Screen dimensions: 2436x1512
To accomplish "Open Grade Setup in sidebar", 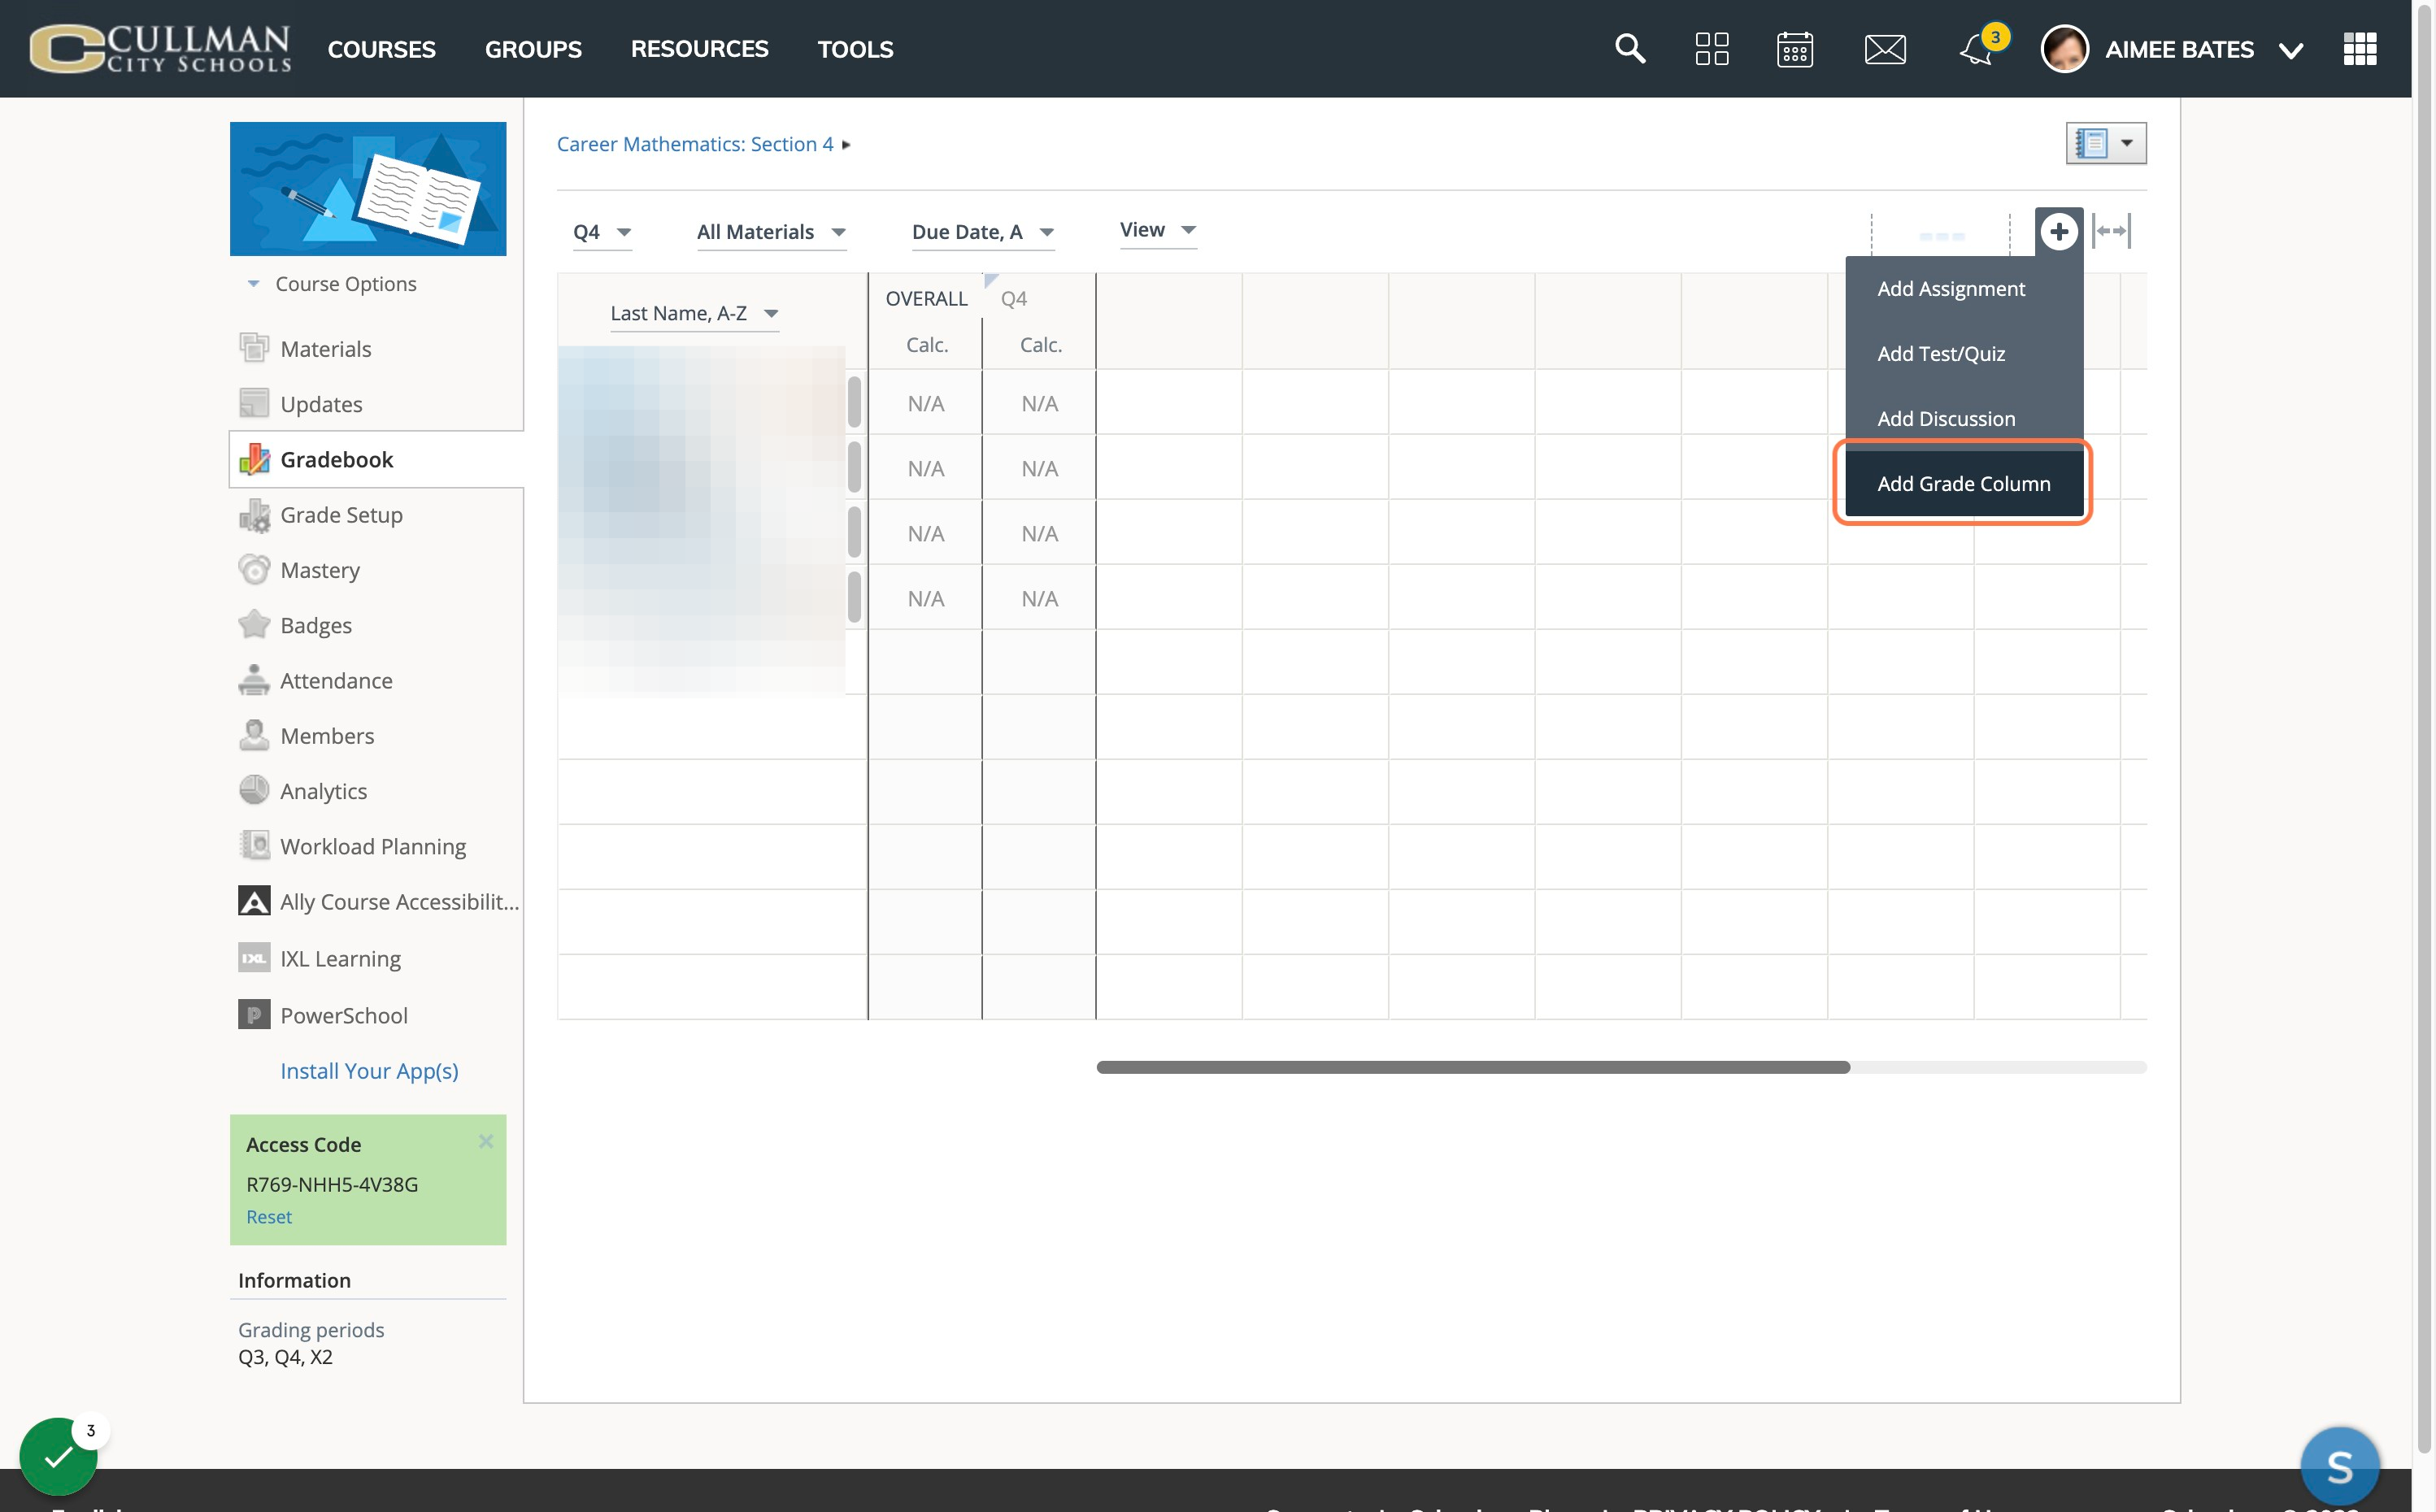I will point(340,515).
